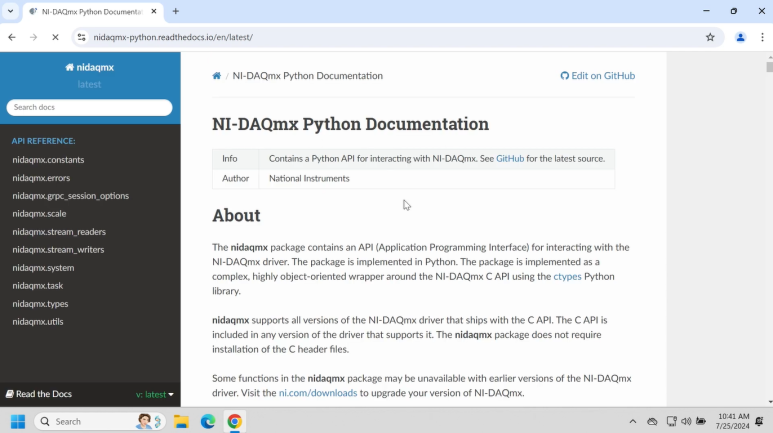This screenshot has width=773, height=433.
Task: Follow the ctypes link
Action: [567, 276]
